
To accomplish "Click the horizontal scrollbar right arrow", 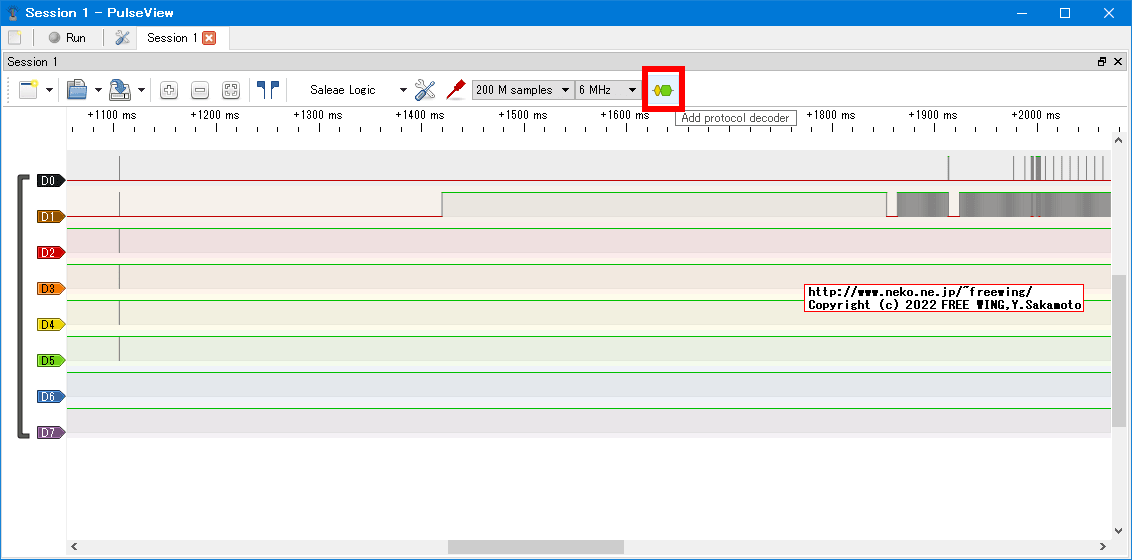I will (x=1102, y=546).
